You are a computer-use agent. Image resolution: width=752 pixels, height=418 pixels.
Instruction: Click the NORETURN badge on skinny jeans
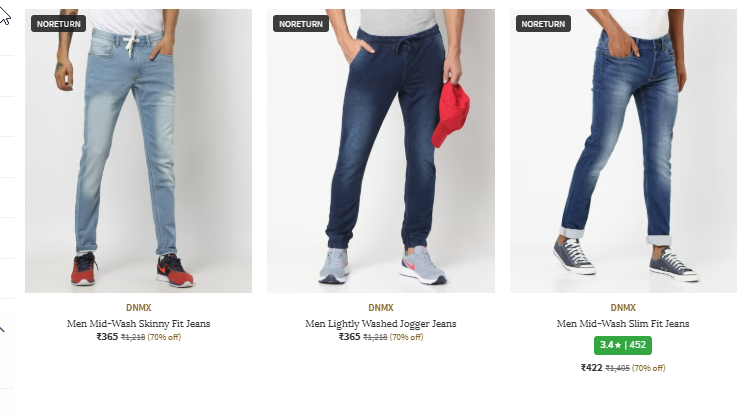(59, 23)
